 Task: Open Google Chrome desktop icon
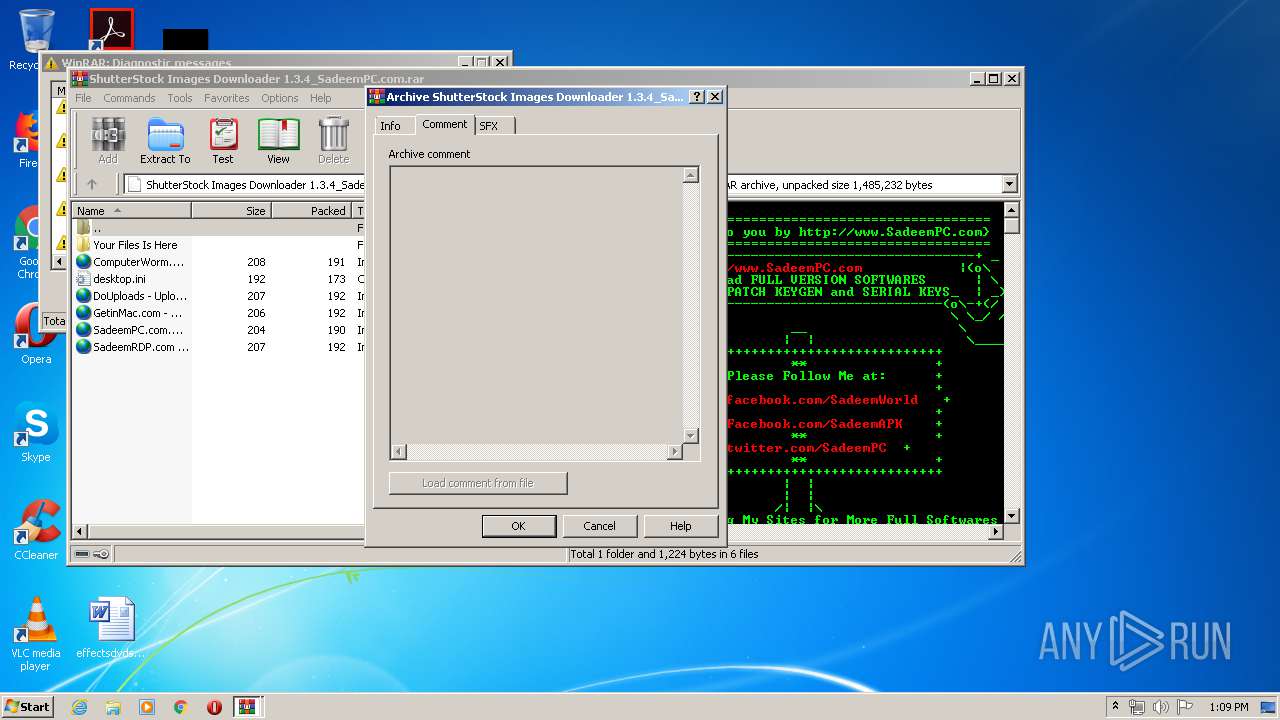point(28,244)
